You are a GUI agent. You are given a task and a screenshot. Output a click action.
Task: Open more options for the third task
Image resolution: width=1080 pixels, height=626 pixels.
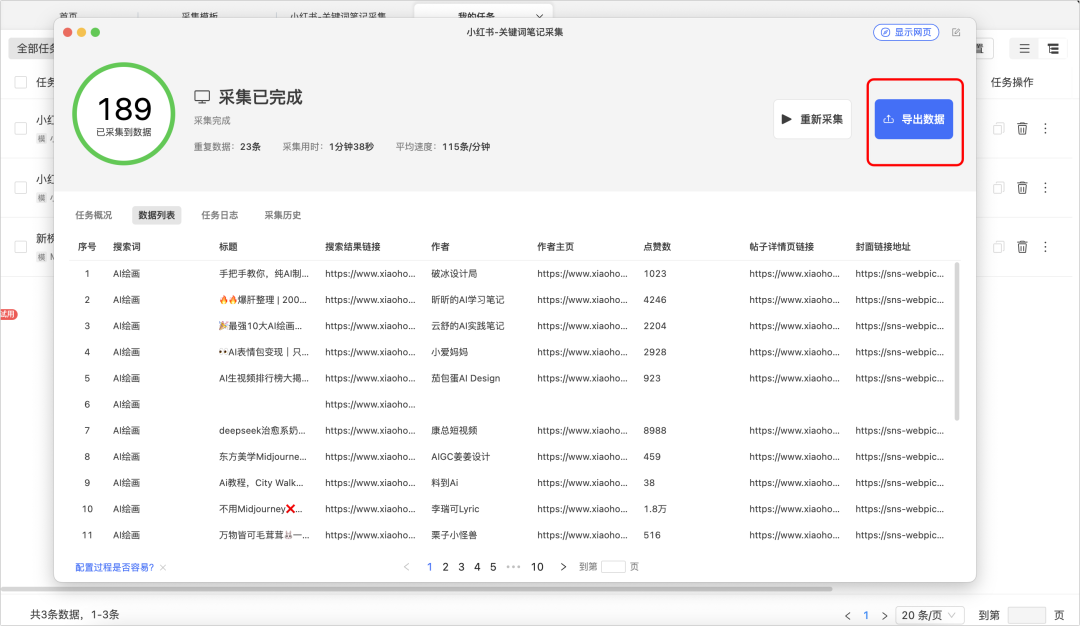click(x=1046, y=247)
